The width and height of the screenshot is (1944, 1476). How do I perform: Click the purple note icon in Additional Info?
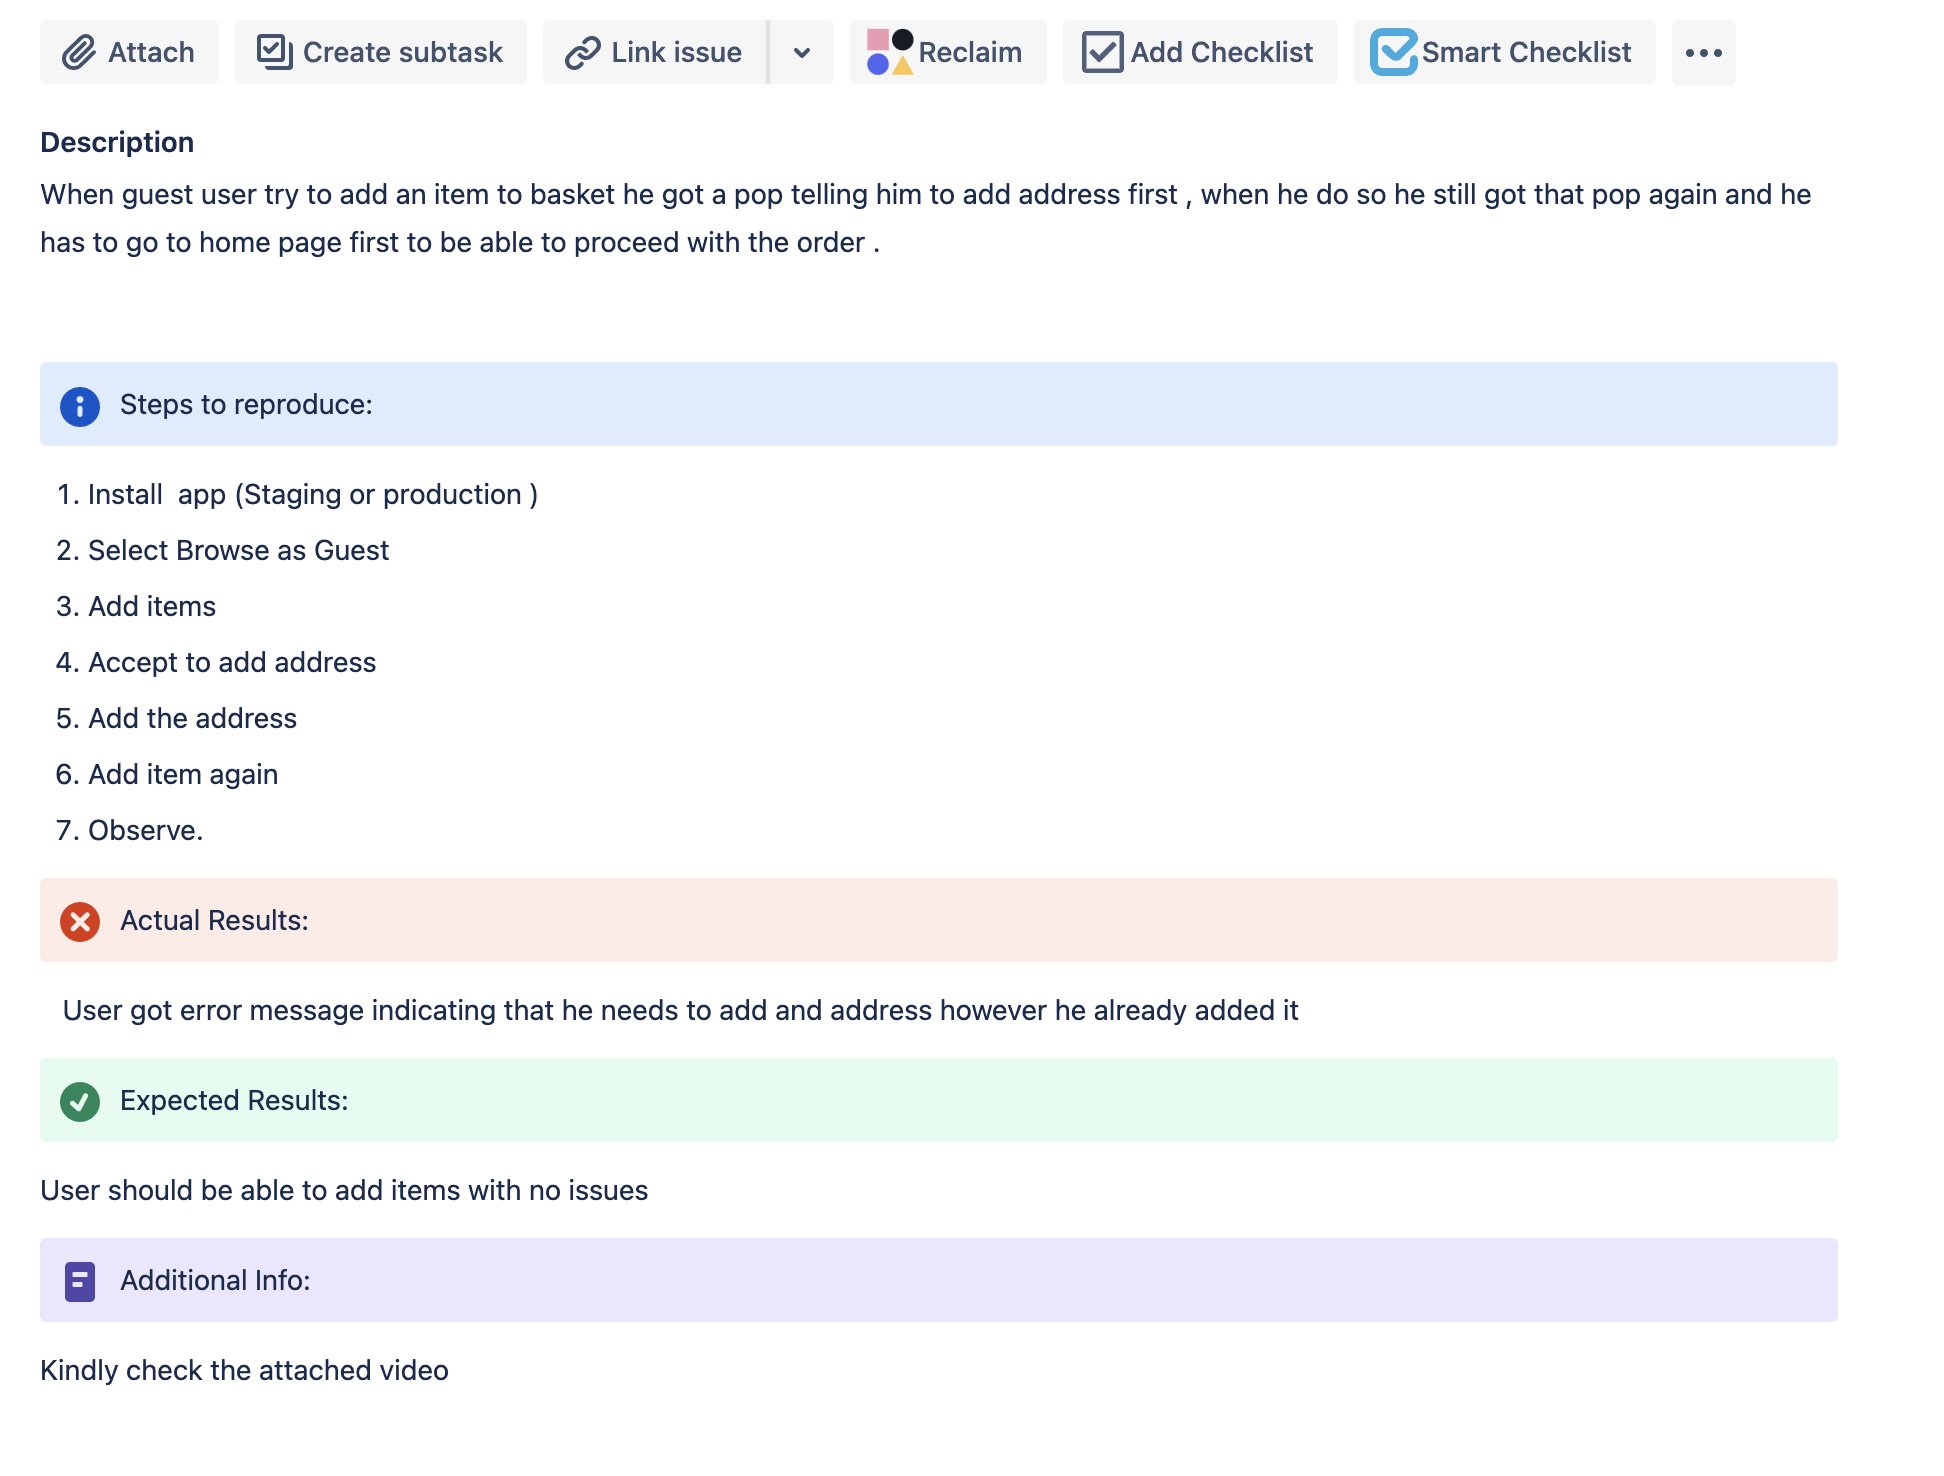(x=80, y=1282)
